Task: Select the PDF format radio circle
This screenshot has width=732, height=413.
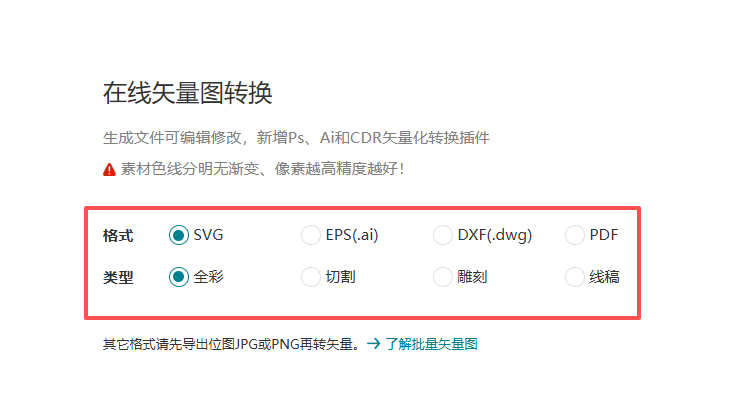Action: 575,235
